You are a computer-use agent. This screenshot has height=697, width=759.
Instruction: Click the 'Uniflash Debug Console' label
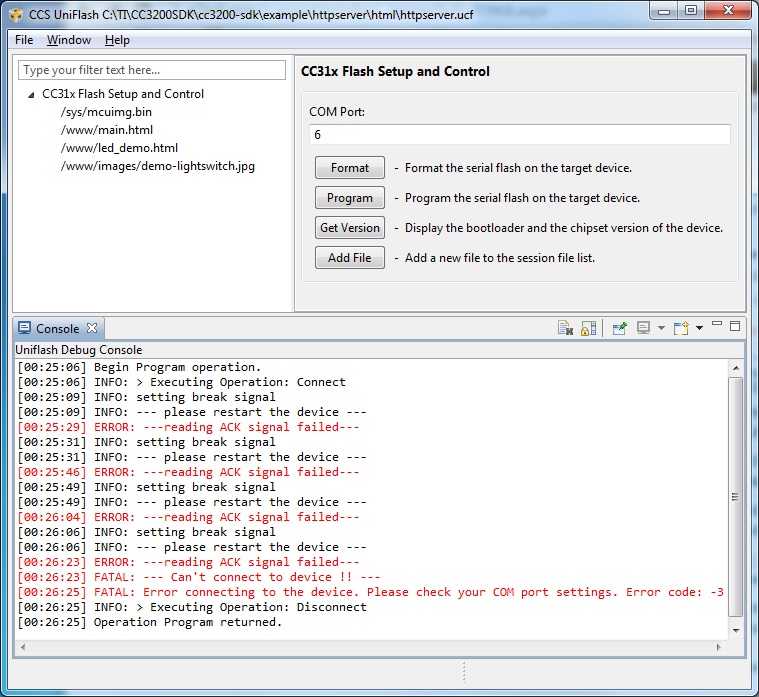click(79, 350)
